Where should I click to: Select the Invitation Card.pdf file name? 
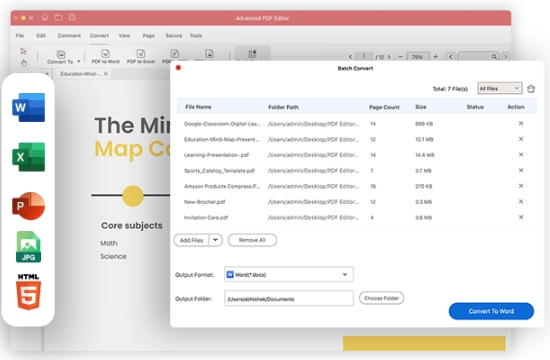[206, 218]
